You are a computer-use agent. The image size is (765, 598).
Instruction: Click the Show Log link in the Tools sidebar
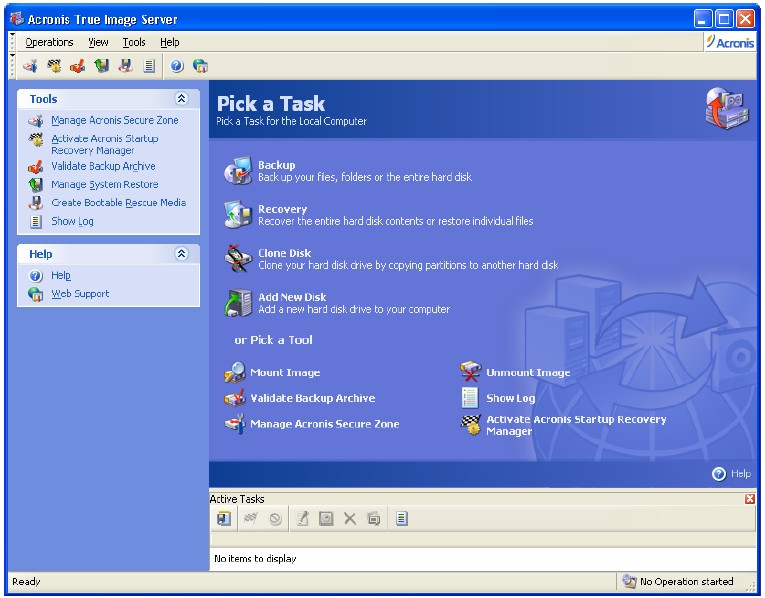[72, 221]
